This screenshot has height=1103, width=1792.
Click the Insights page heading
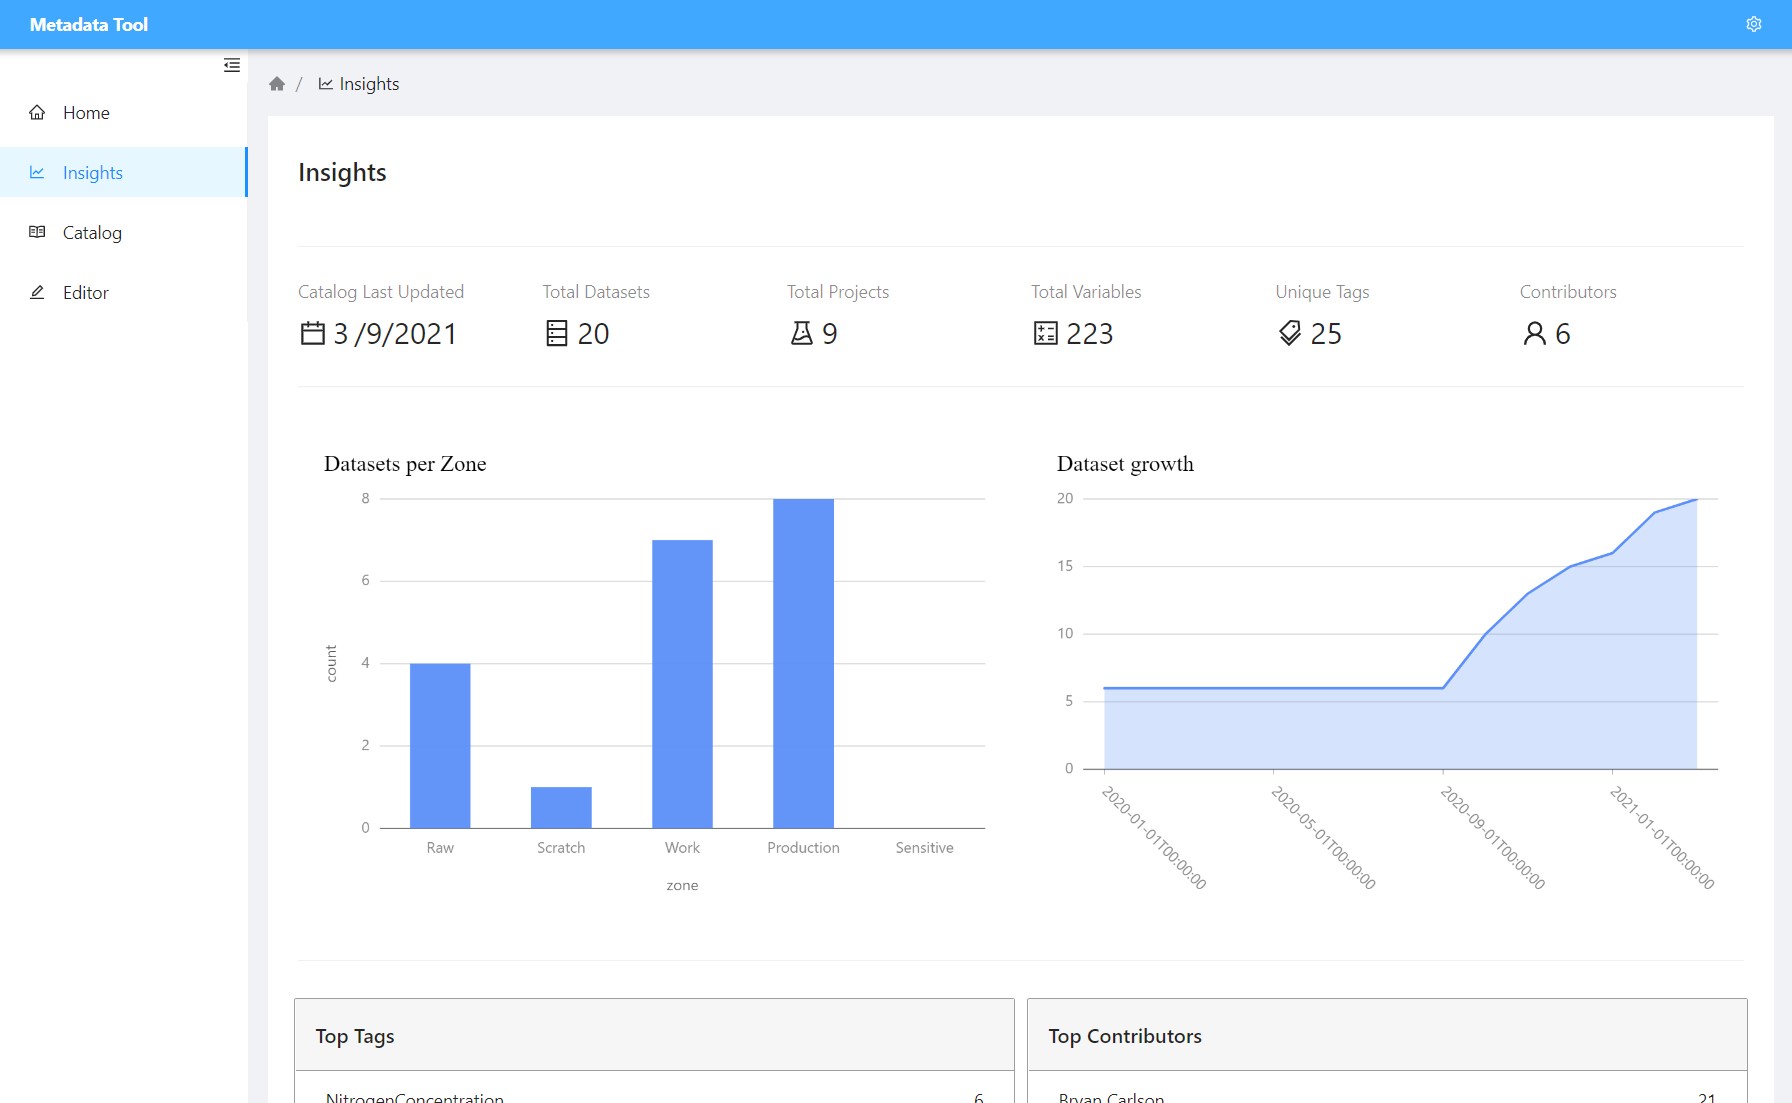[342, 173]
